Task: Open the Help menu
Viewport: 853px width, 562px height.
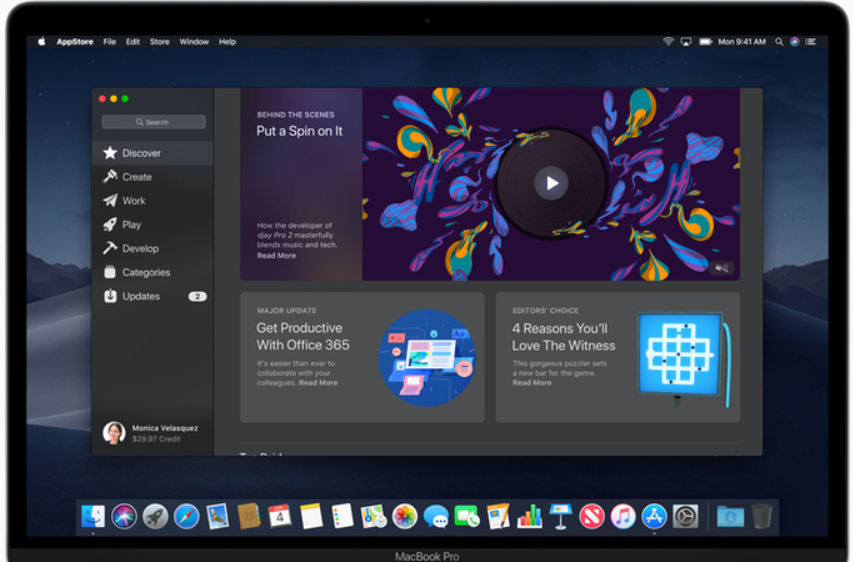Action: [x=227, y=42]
